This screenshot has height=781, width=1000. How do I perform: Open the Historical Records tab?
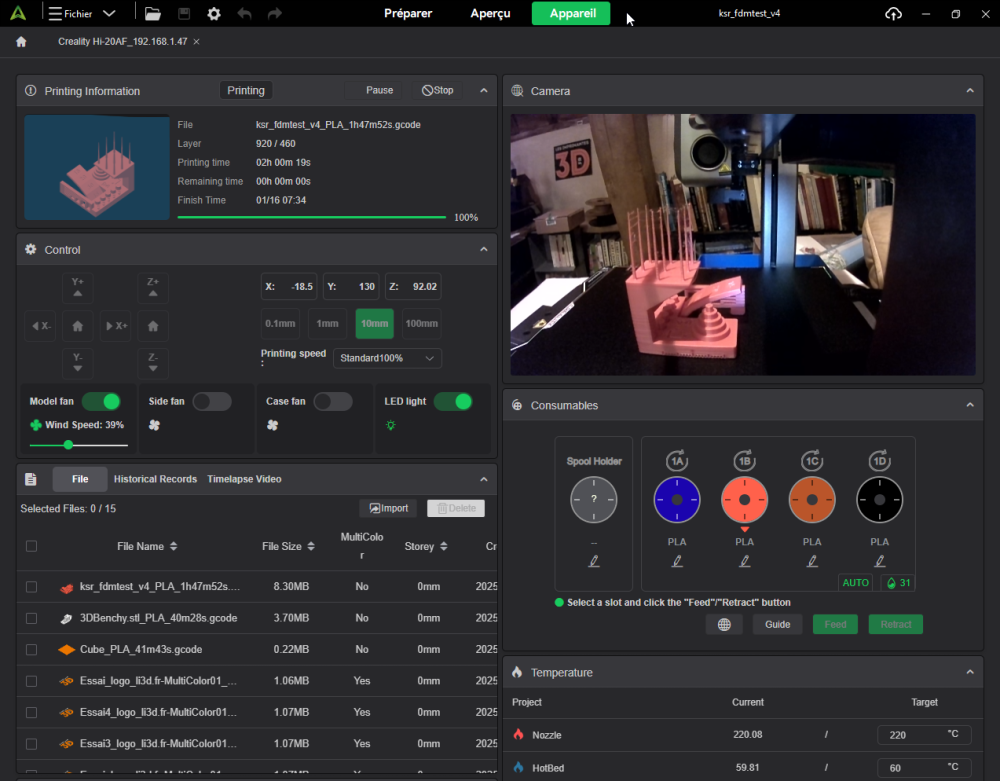155,479
